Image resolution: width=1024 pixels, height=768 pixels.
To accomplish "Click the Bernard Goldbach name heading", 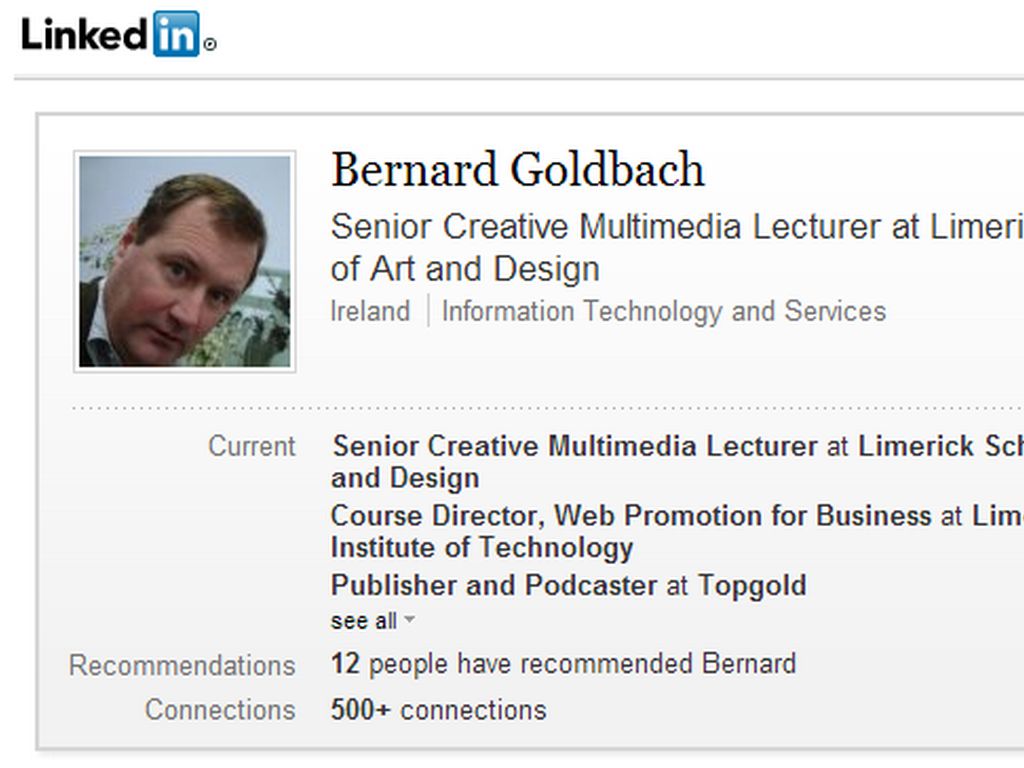I will pyautogui.click(x=517, y=170).
